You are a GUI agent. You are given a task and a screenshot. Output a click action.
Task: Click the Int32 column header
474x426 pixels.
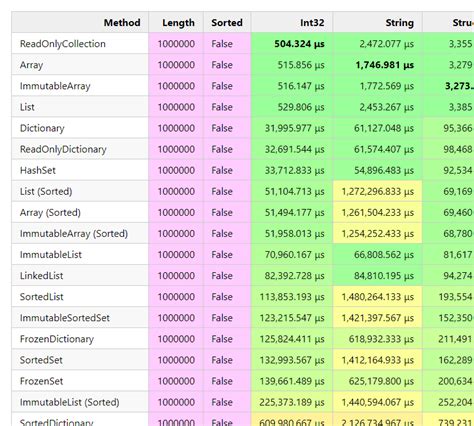(x=292, y=22)
